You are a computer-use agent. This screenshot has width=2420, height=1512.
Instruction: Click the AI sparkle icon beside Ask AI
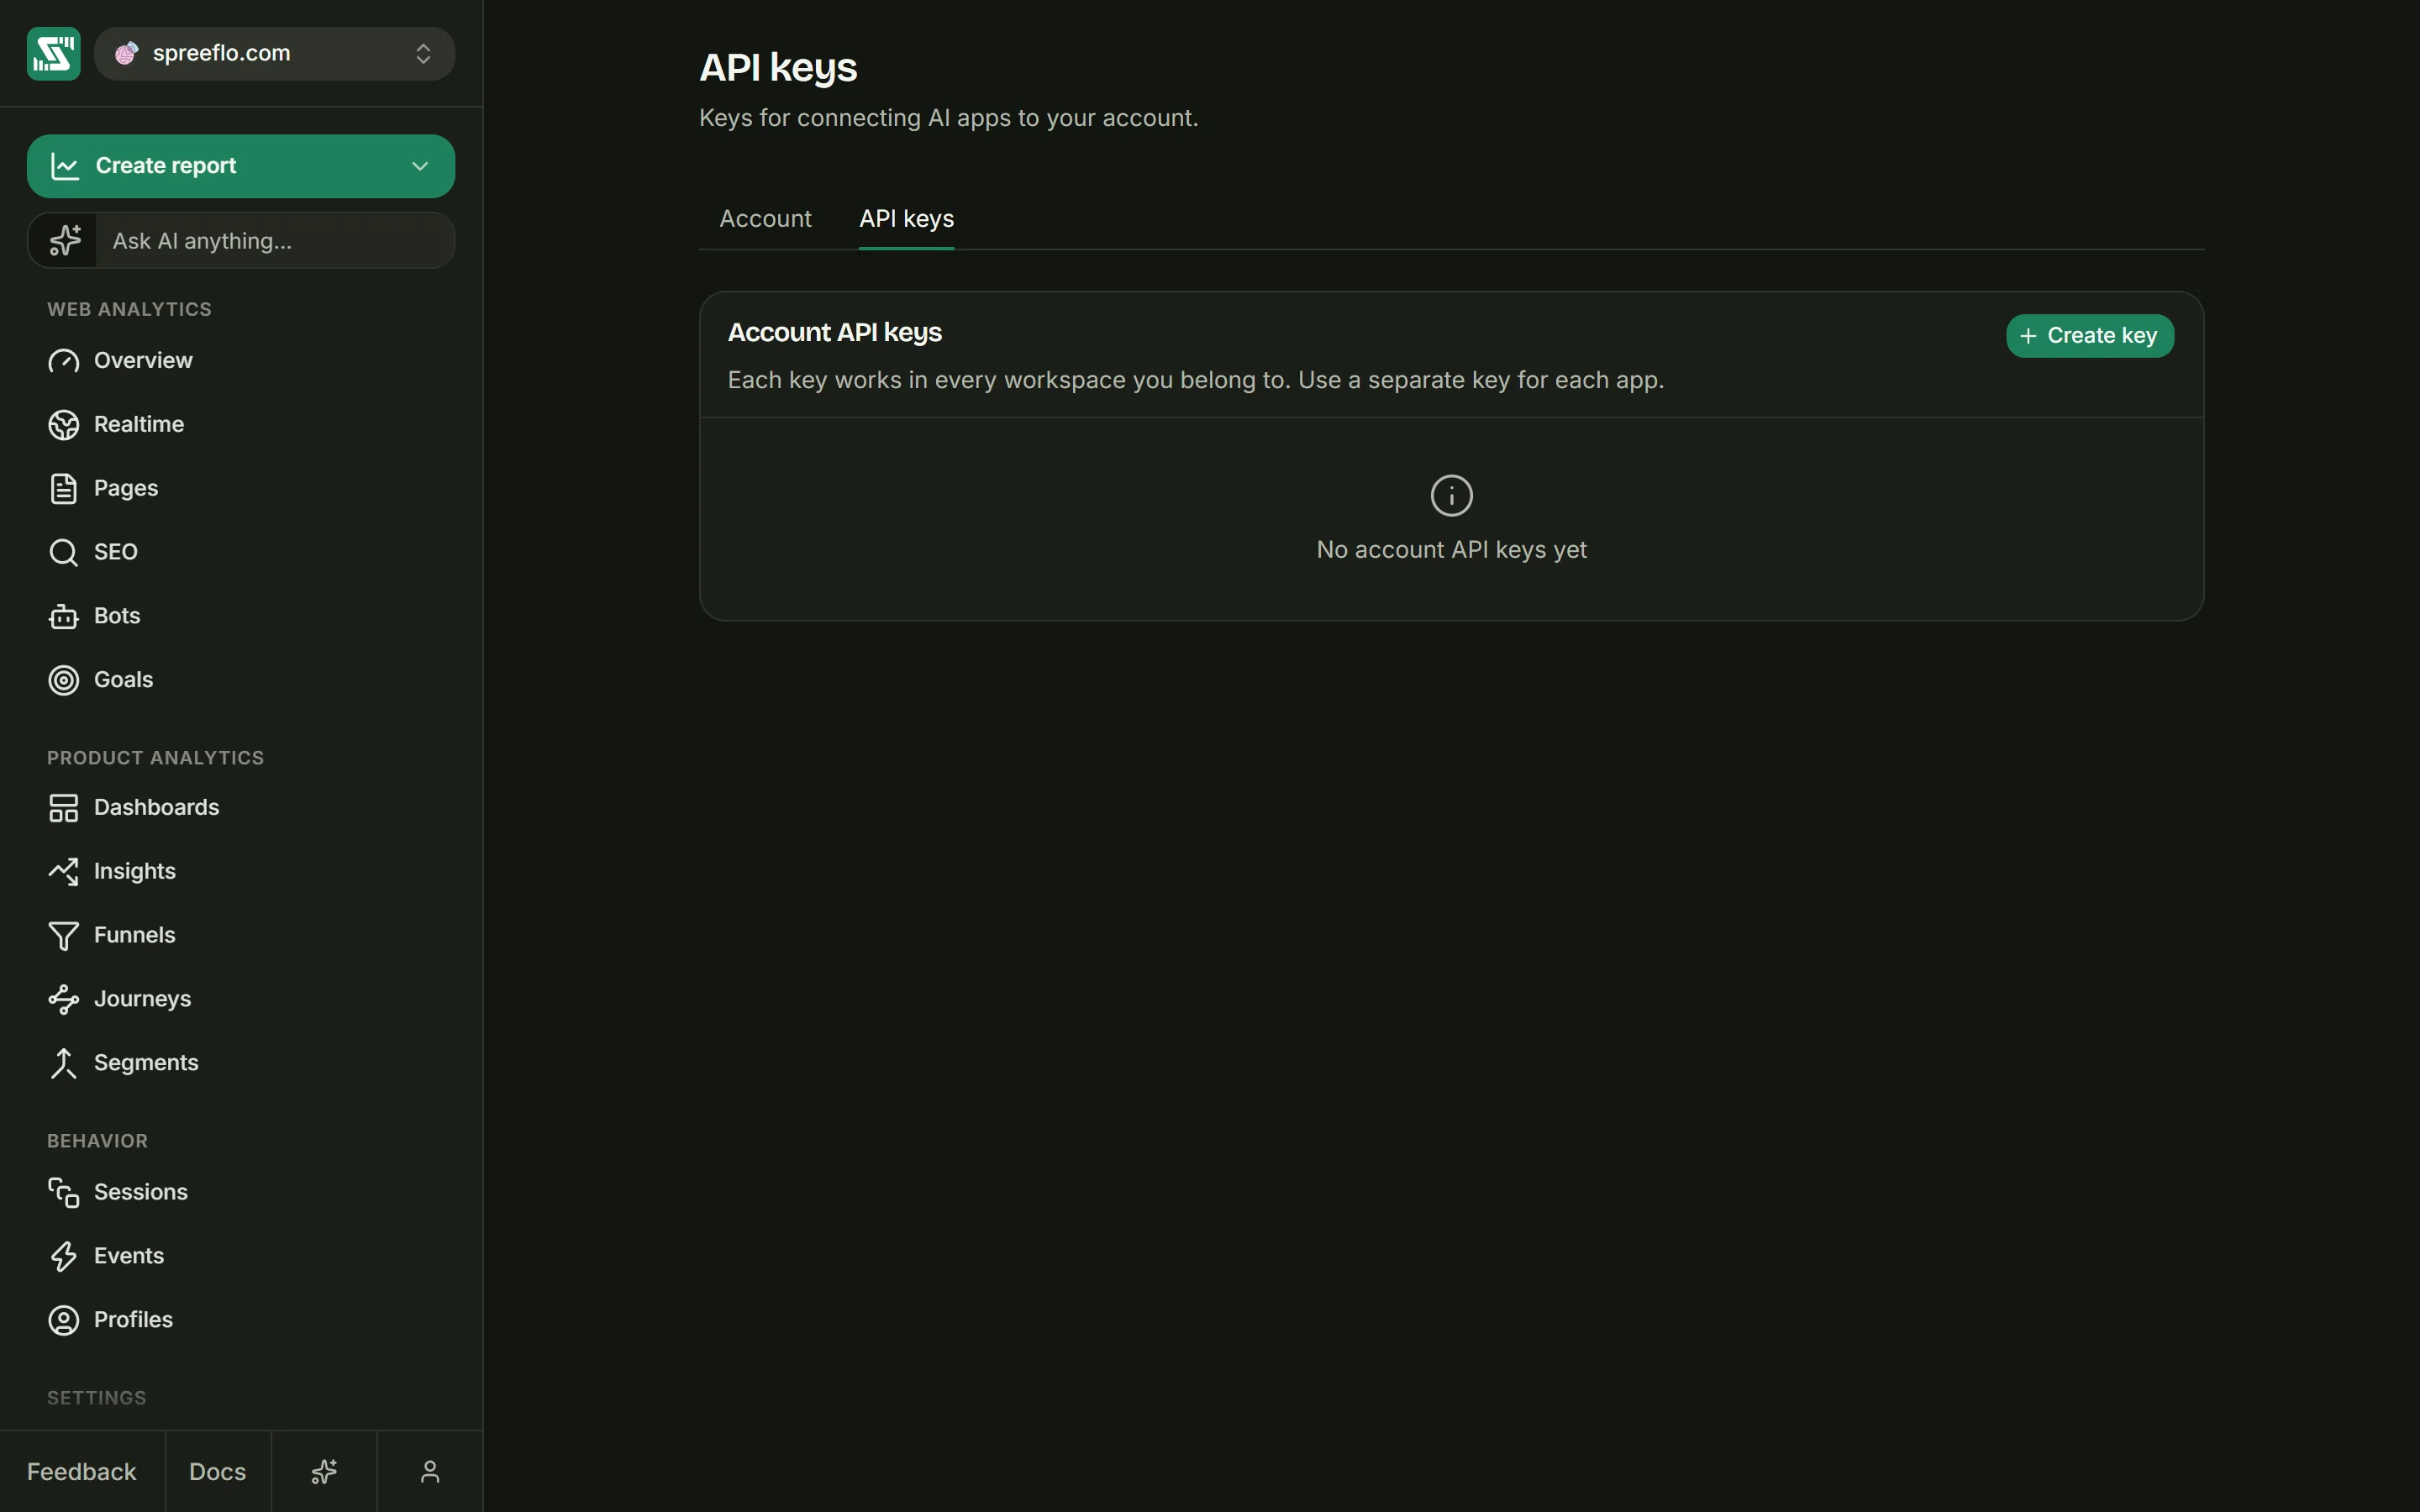[65, 240]
